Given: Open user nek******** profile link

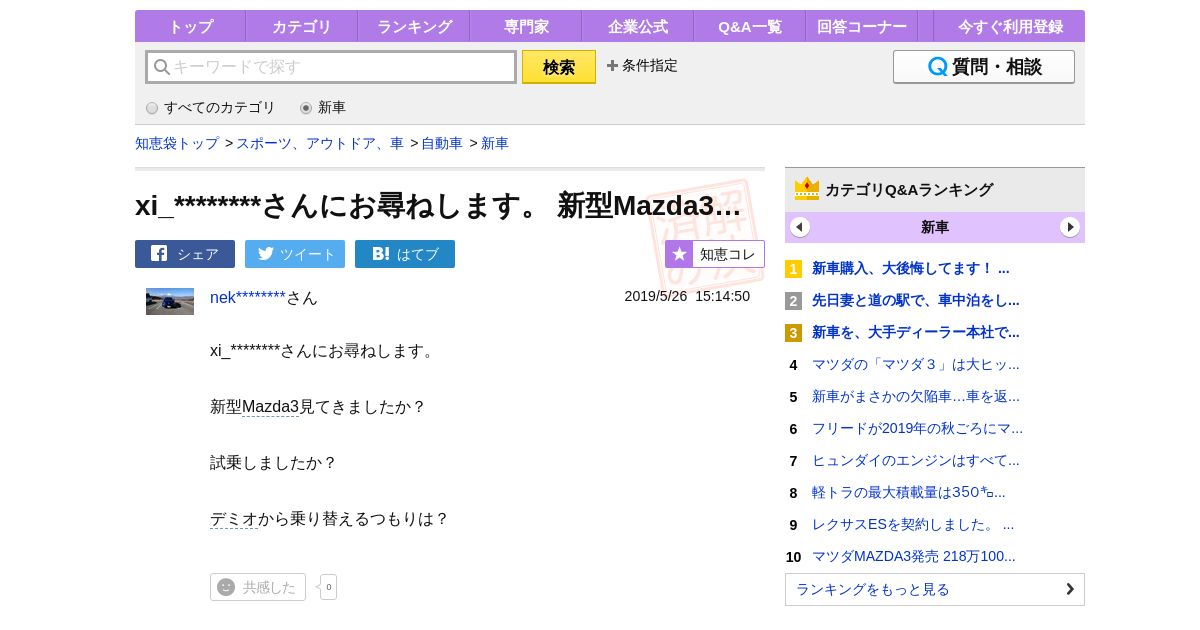Looking at the screenshot, I should [248, 297].
